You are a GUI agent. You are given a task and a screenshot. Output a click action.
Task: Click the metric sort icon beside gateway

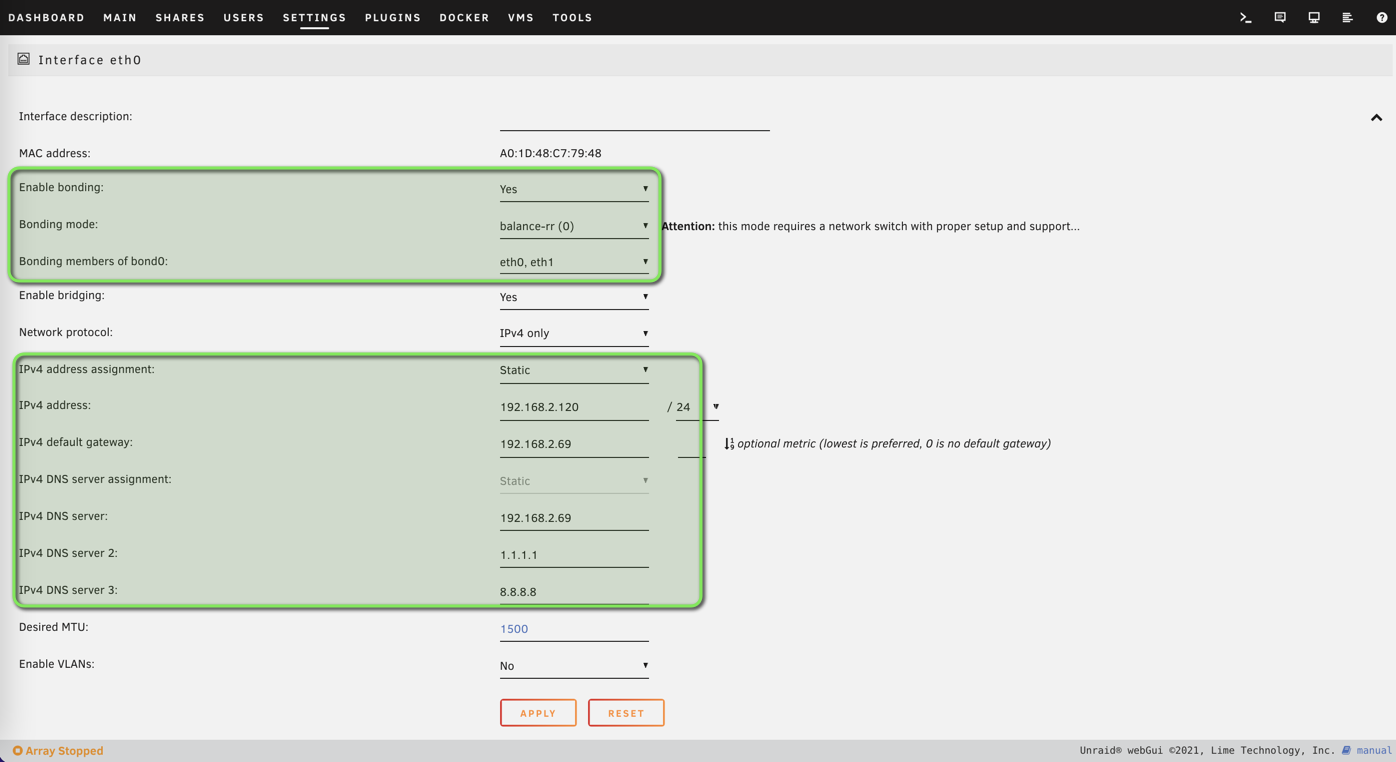pyautogui.click(x=729, y=444)
